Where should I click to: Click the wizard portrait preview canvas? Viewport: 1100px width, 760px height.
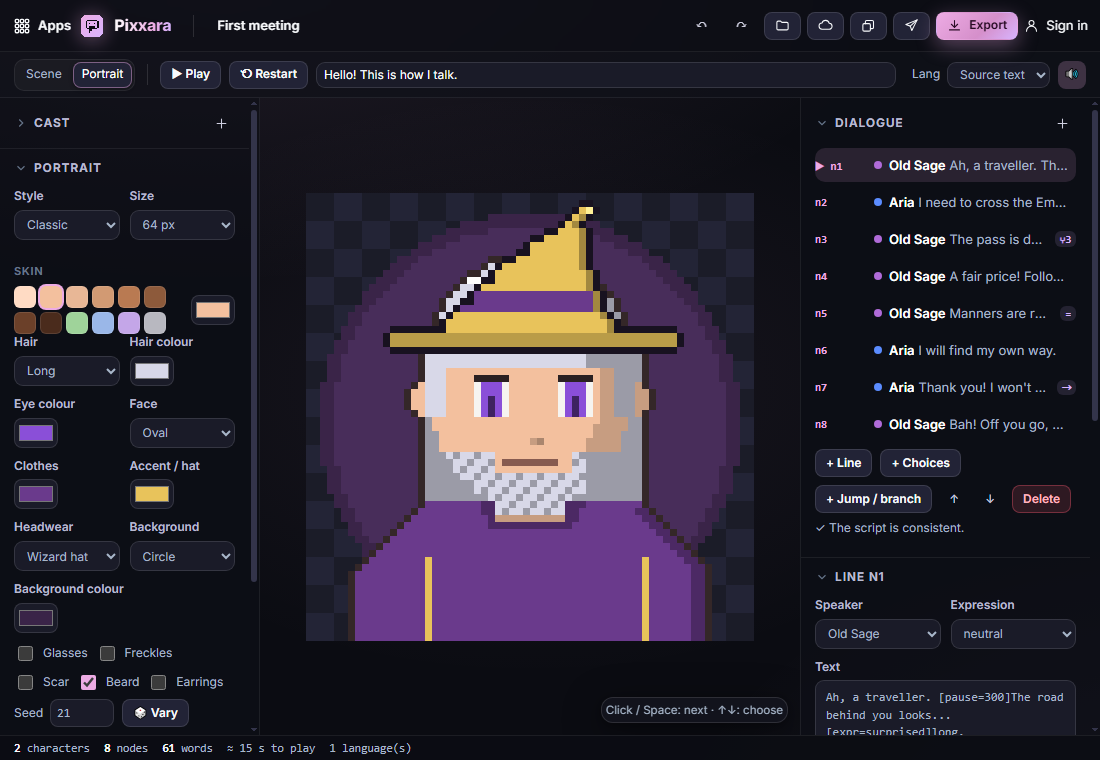coord(530,417)
